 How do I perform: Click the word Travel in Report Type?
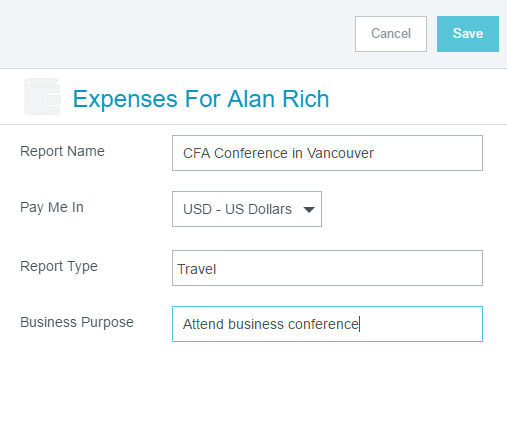tap(197, 269)
